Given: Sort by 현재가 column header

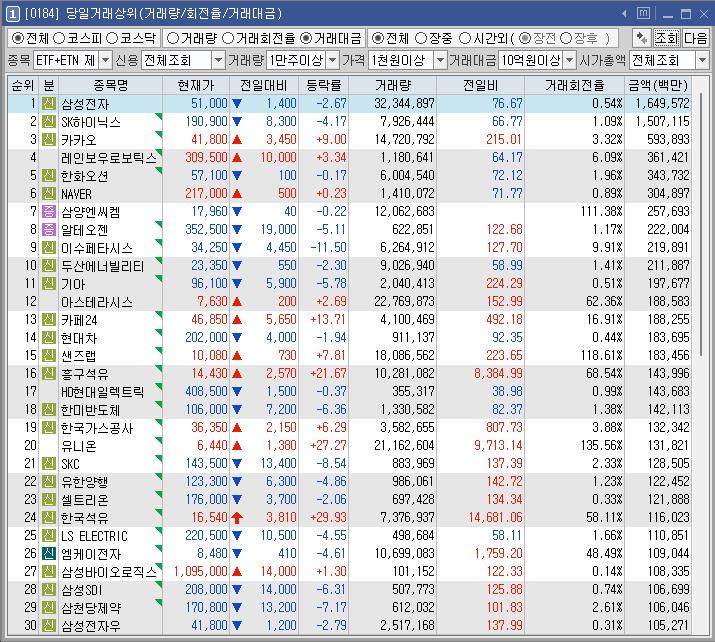Looking at the screenshot, I should pos(196,85).
